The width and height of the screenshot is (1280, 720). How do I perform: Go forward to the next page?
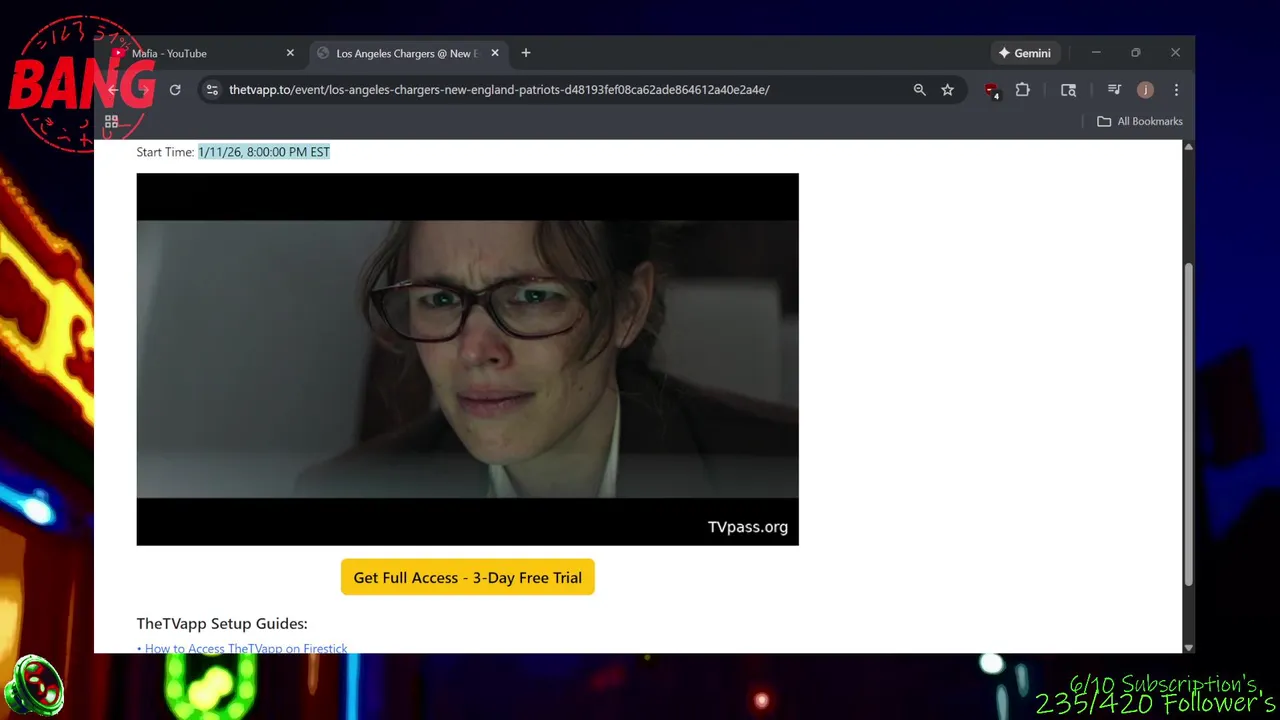pos(144,90)
